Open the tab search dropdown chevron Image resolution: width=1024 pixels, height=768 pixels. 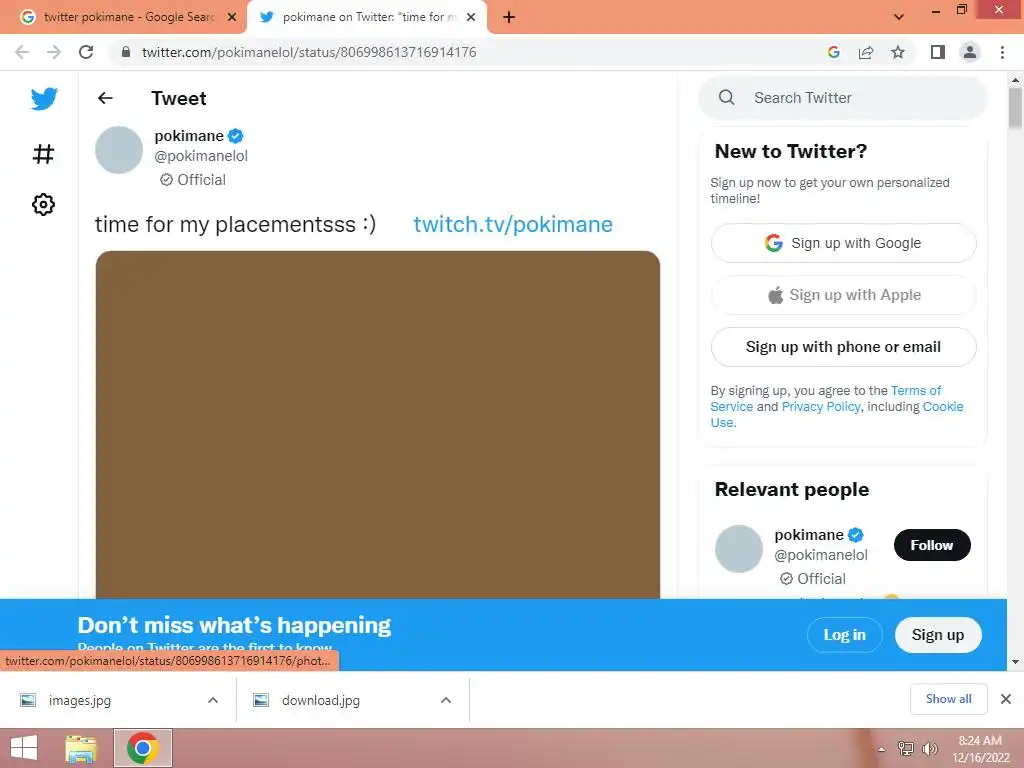pyautogui.click(x=899, y=17)
